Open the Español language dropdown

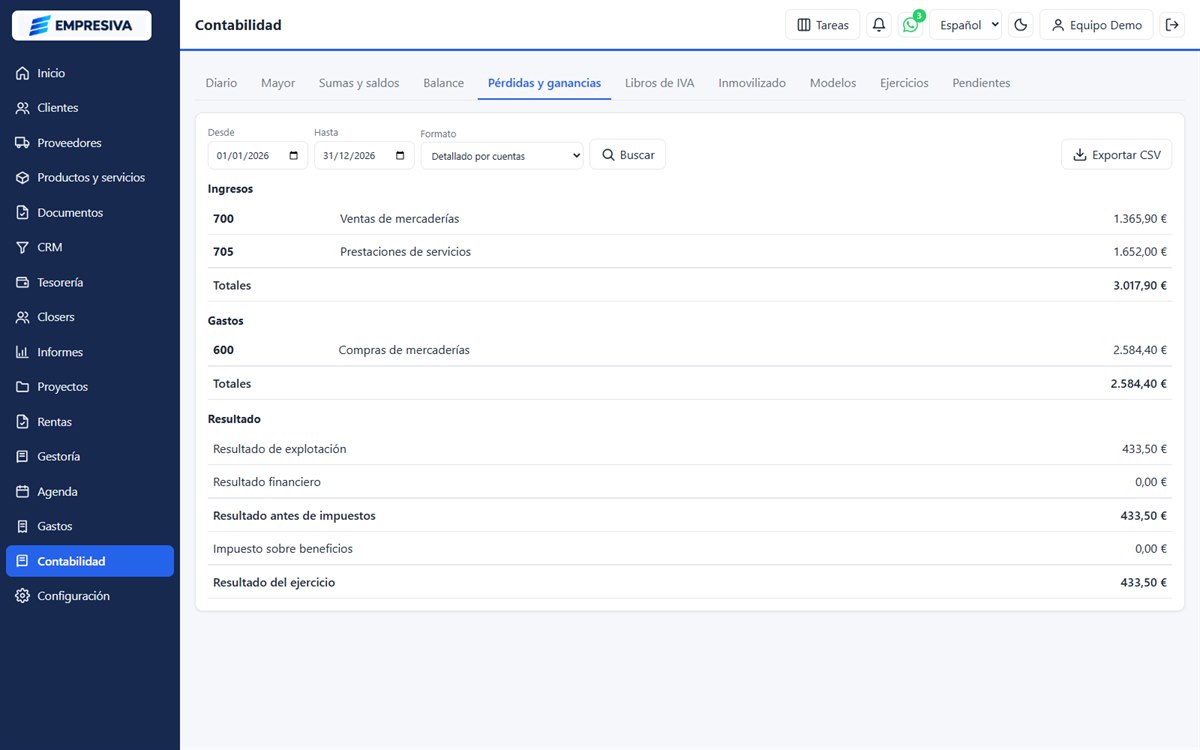(x=965, y=25)
